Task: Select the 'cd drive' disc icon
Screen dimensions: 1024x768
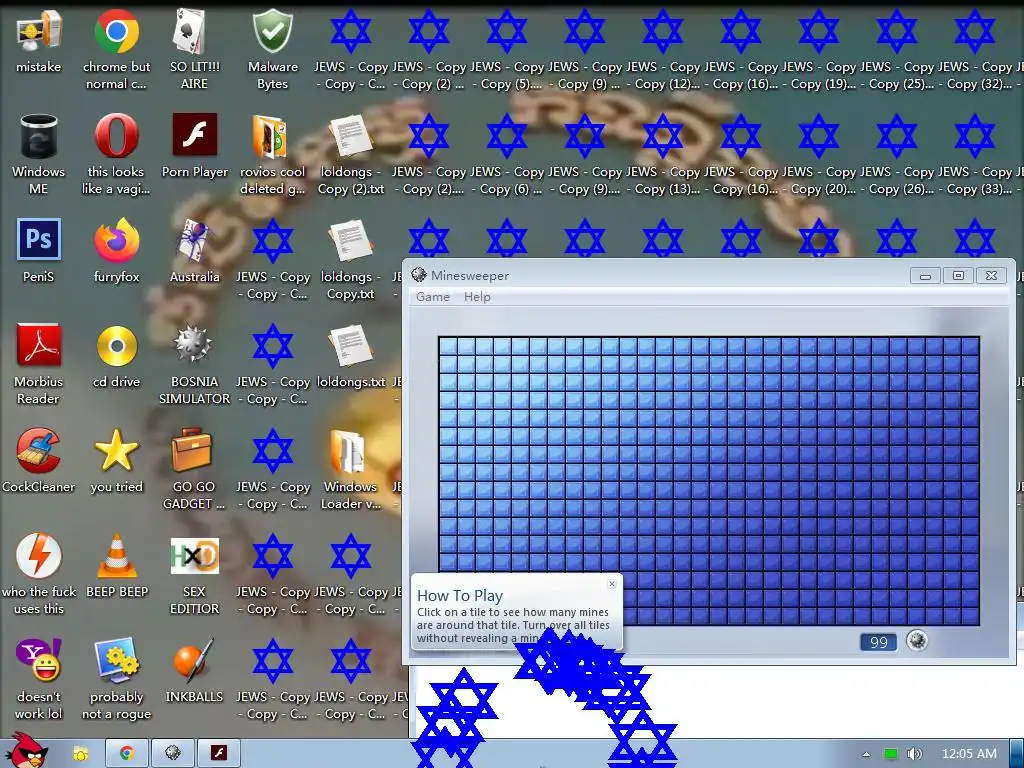Action: click(x=116, y=356)
